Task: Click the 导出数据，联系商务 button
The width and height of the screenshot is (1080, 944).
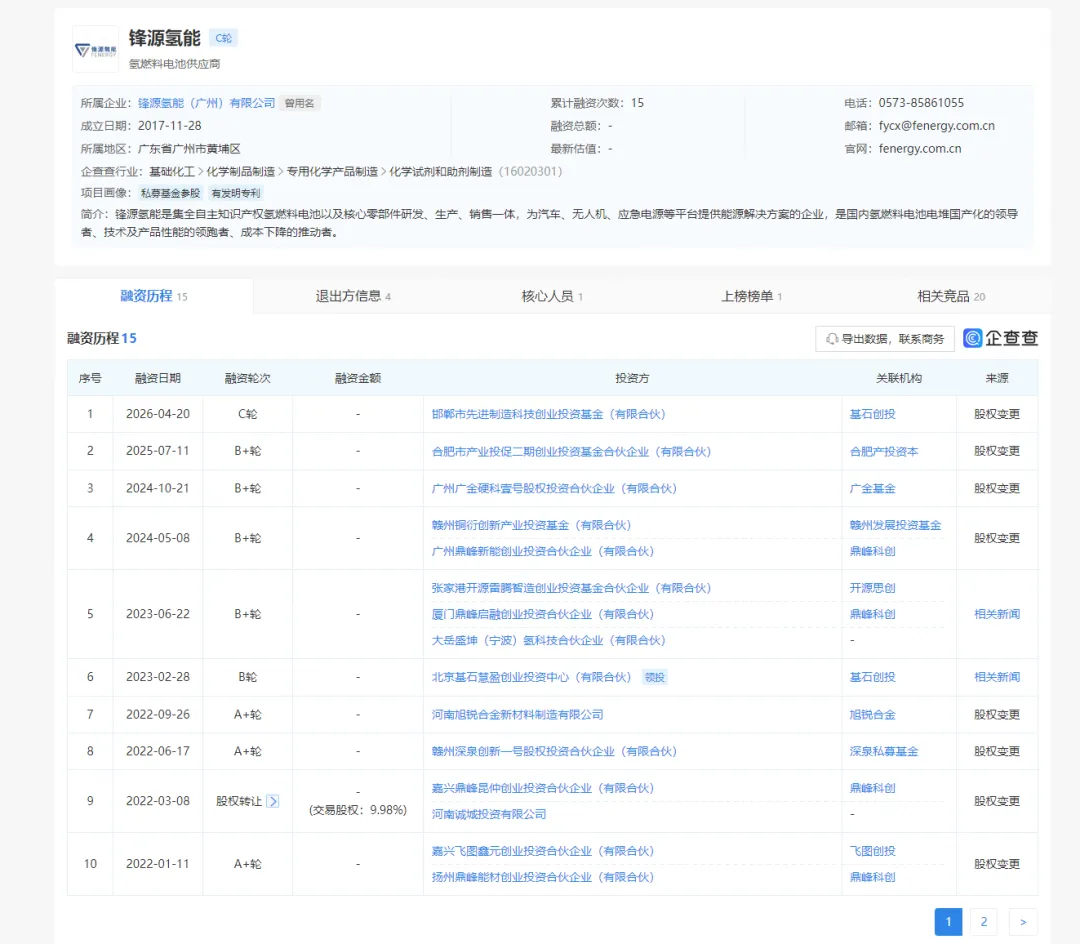Action: click(x=884, y=339)
